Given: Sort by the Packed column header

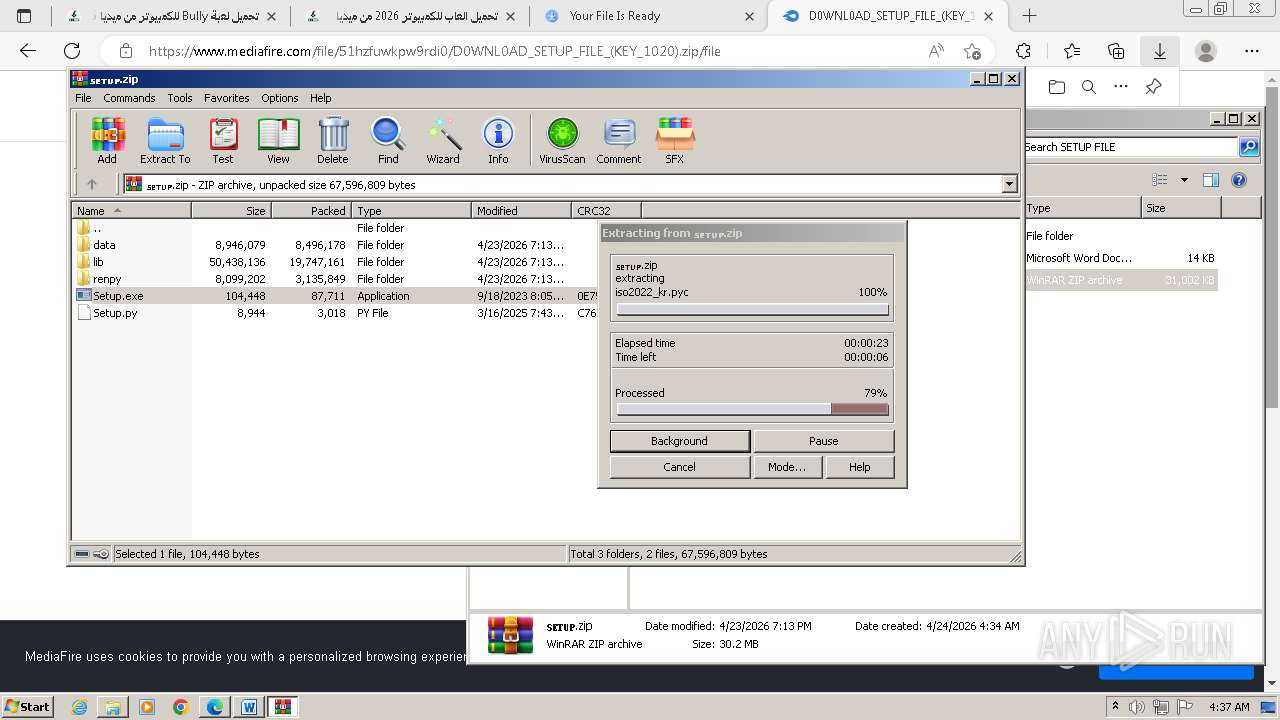Looking at the screenshot, I should [311, 210].
